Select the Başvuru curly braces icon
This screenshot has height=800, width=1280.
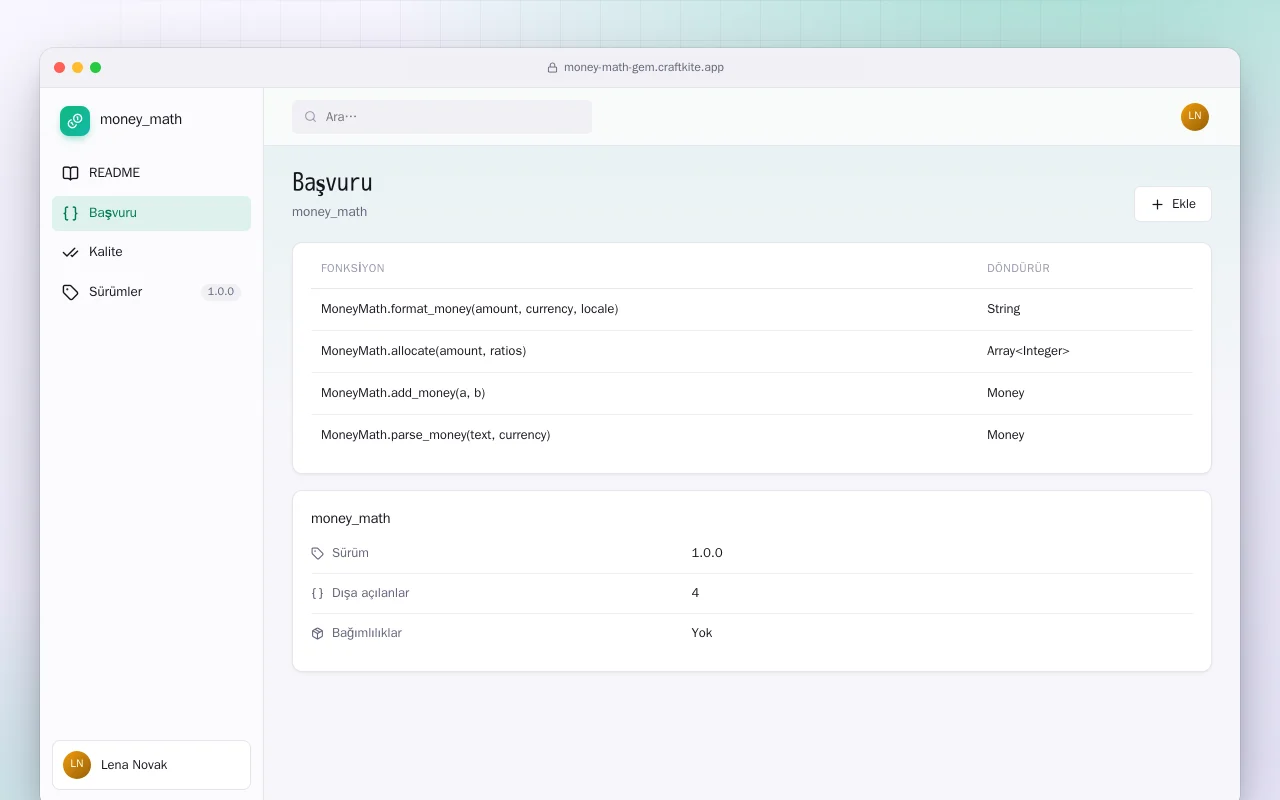click(70, 213)
